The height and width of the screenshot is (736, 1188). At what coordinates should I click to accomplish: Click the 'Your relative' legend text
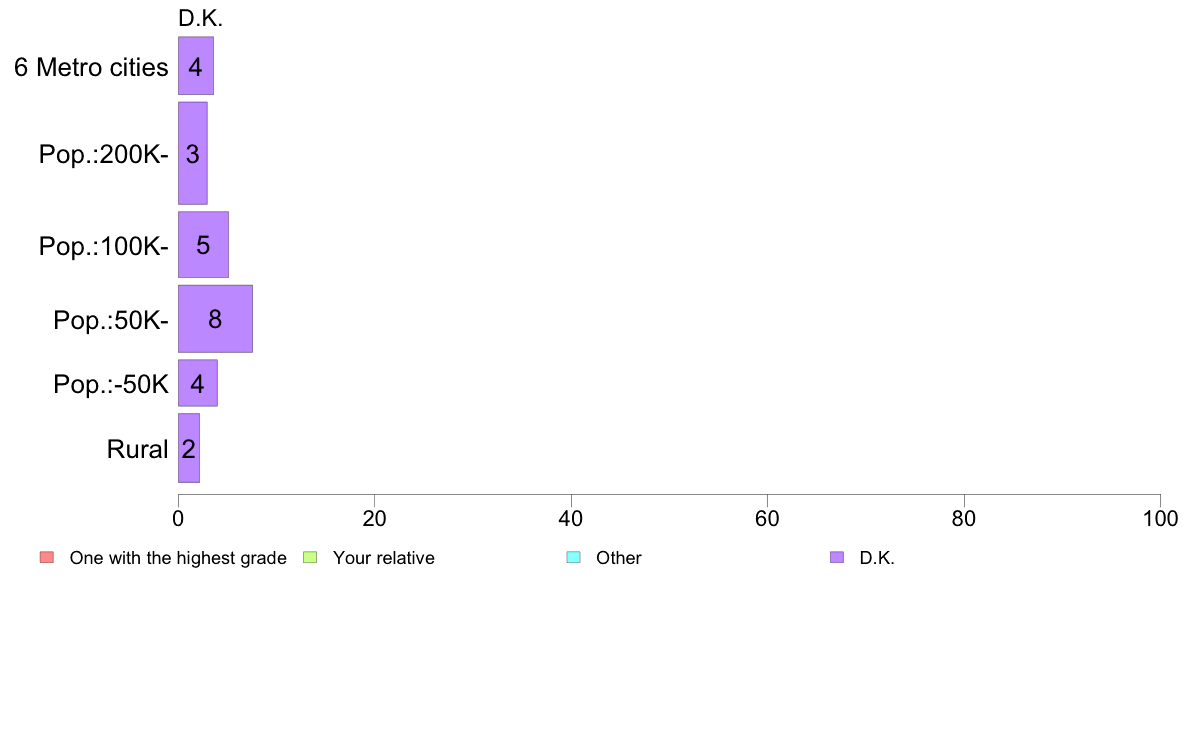pos(383,558)
